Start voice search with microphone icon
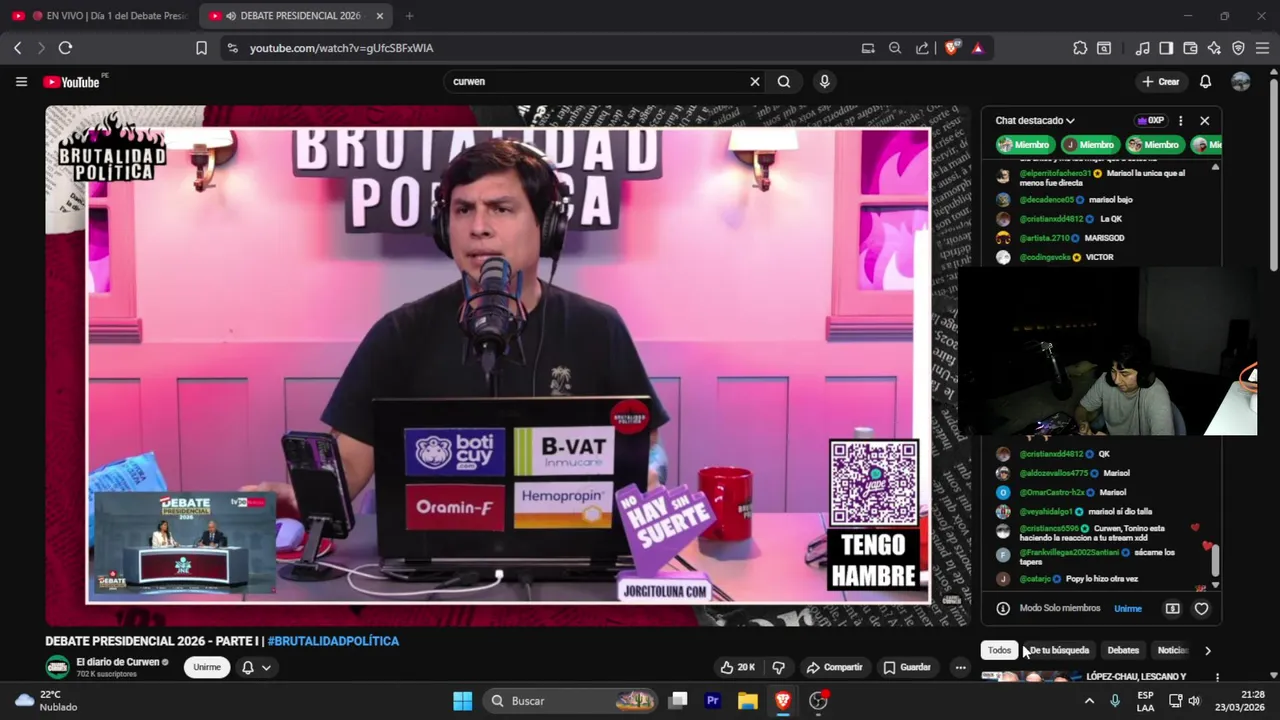Screen dimensions: 1280x720 pyautogui.click(x=824, y=82)
